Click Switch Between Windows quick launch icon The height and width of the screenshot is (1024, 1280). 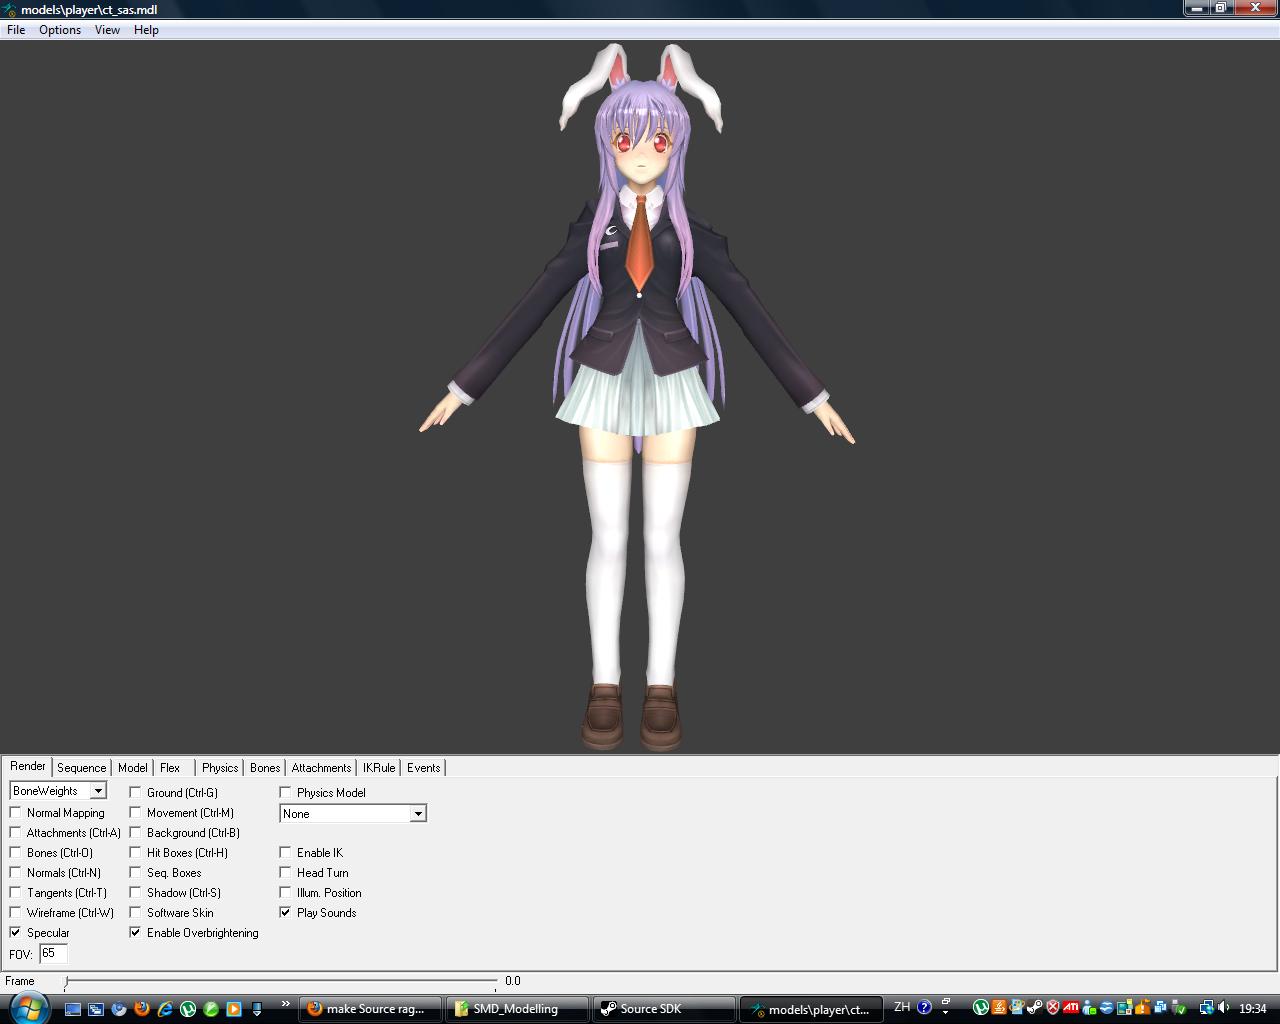point(96,1009)
